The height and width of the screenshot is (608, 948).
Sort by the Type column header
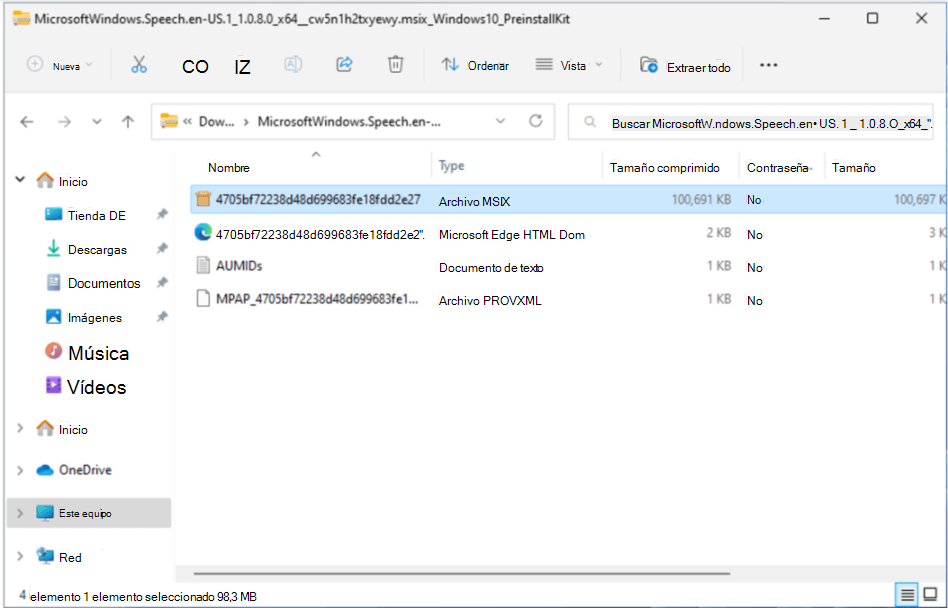[452, 166]
